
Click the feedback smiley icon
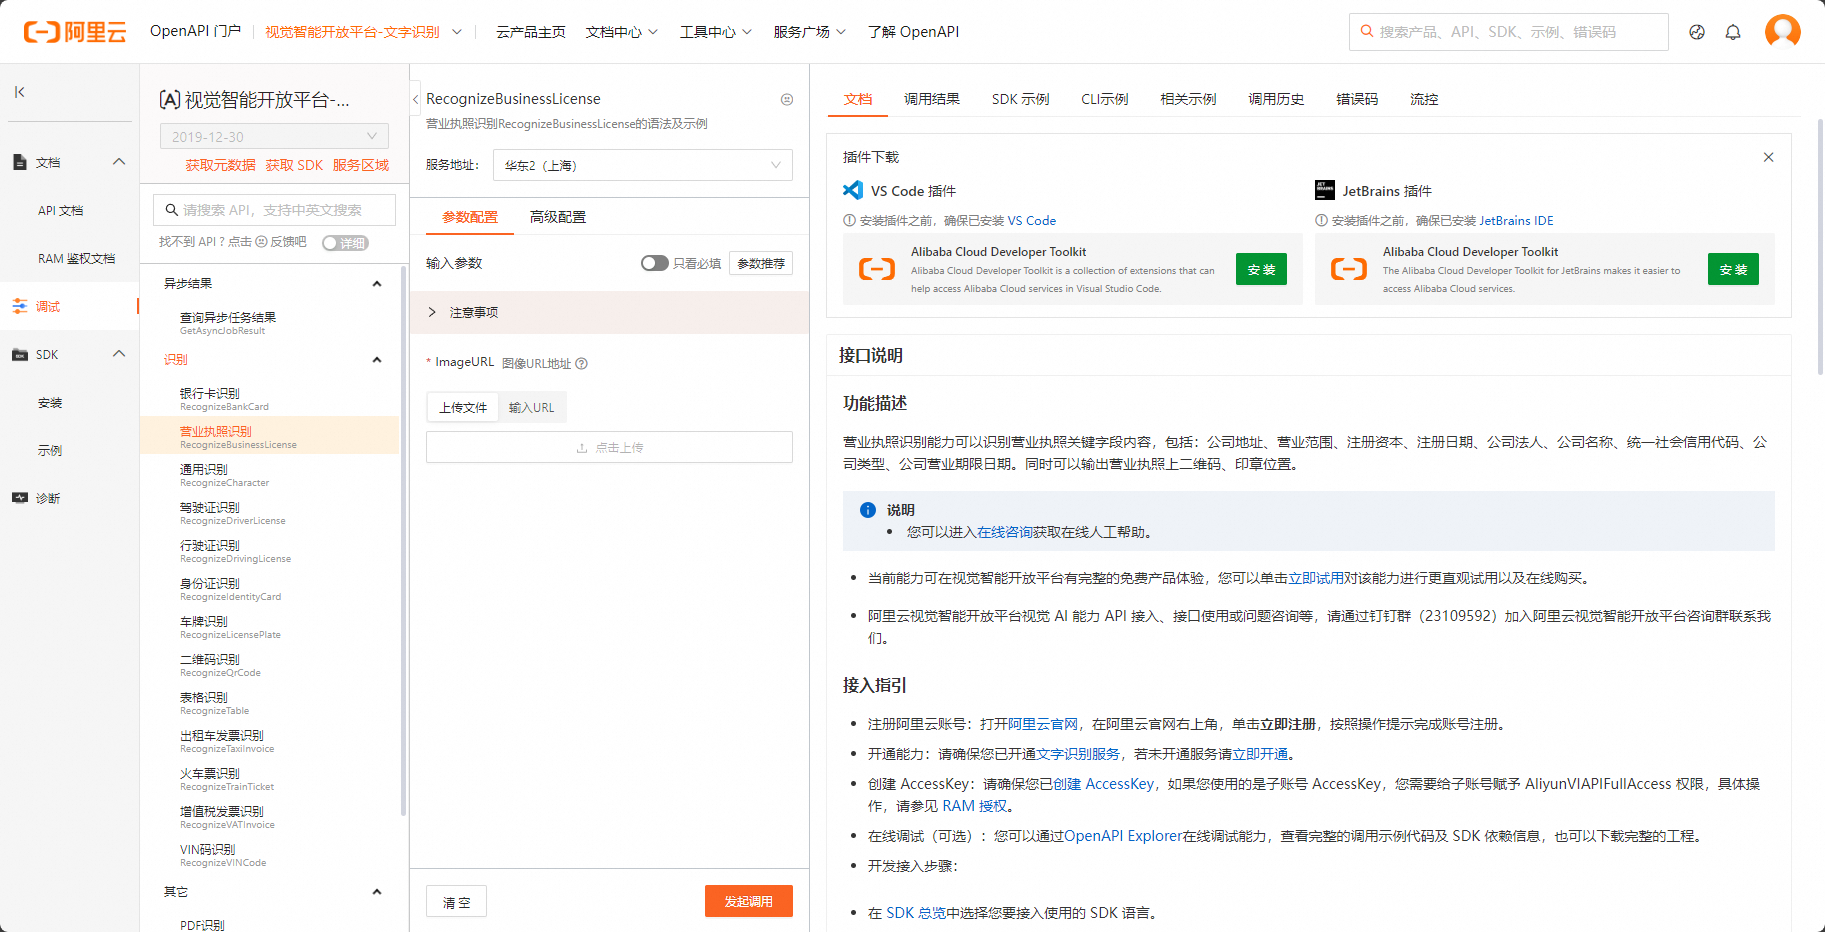pyautogui.click(x=262, y=242)
